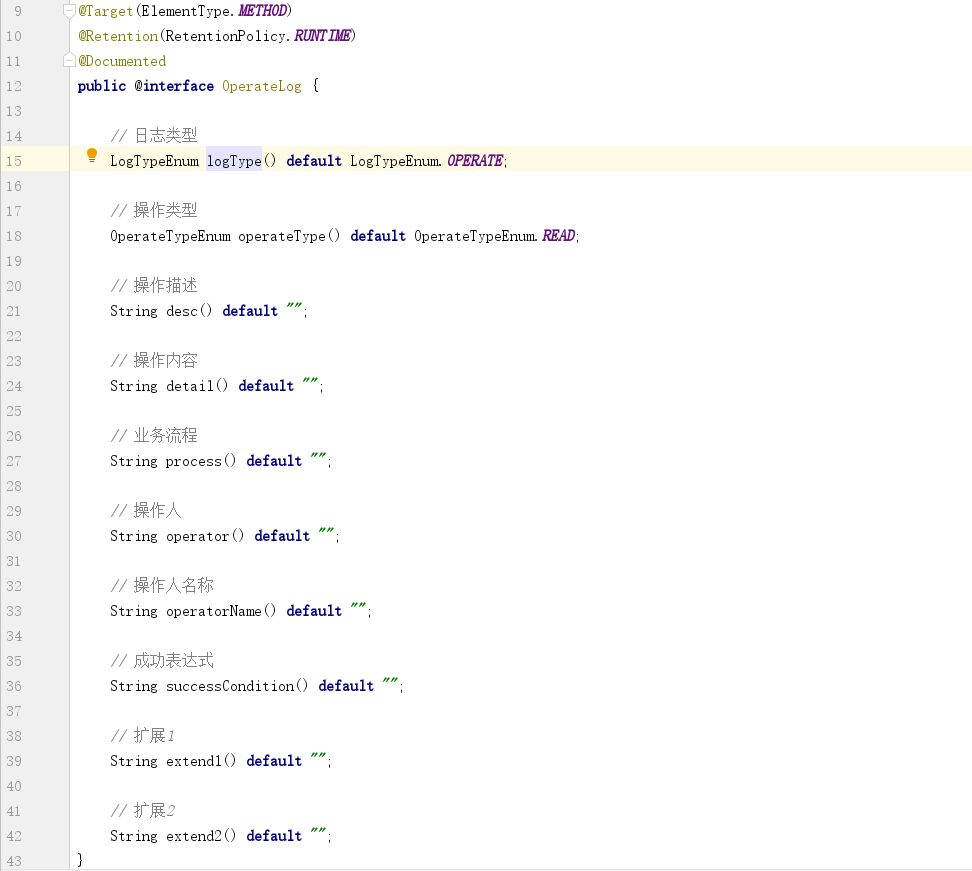Click the @Retention annotation
This screenshot has height=871, width=972.
(x=118, y=36)
